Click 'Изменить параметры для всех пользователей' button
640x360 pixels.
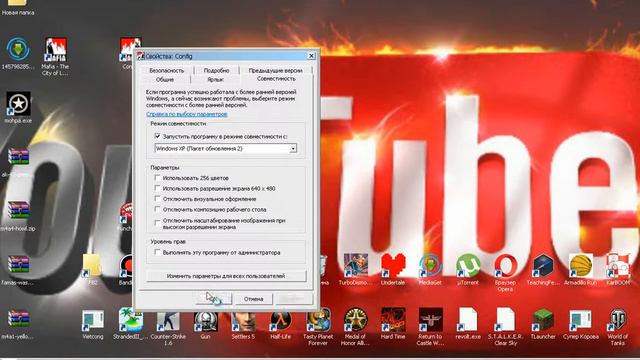click(x=226, y=276)
